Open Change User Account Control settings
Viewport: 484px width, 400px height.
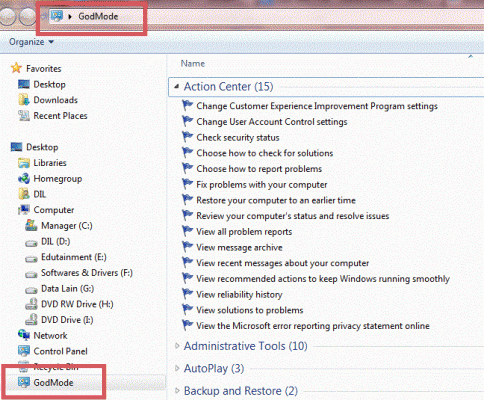pyautogui.click(x=272, y=122)
